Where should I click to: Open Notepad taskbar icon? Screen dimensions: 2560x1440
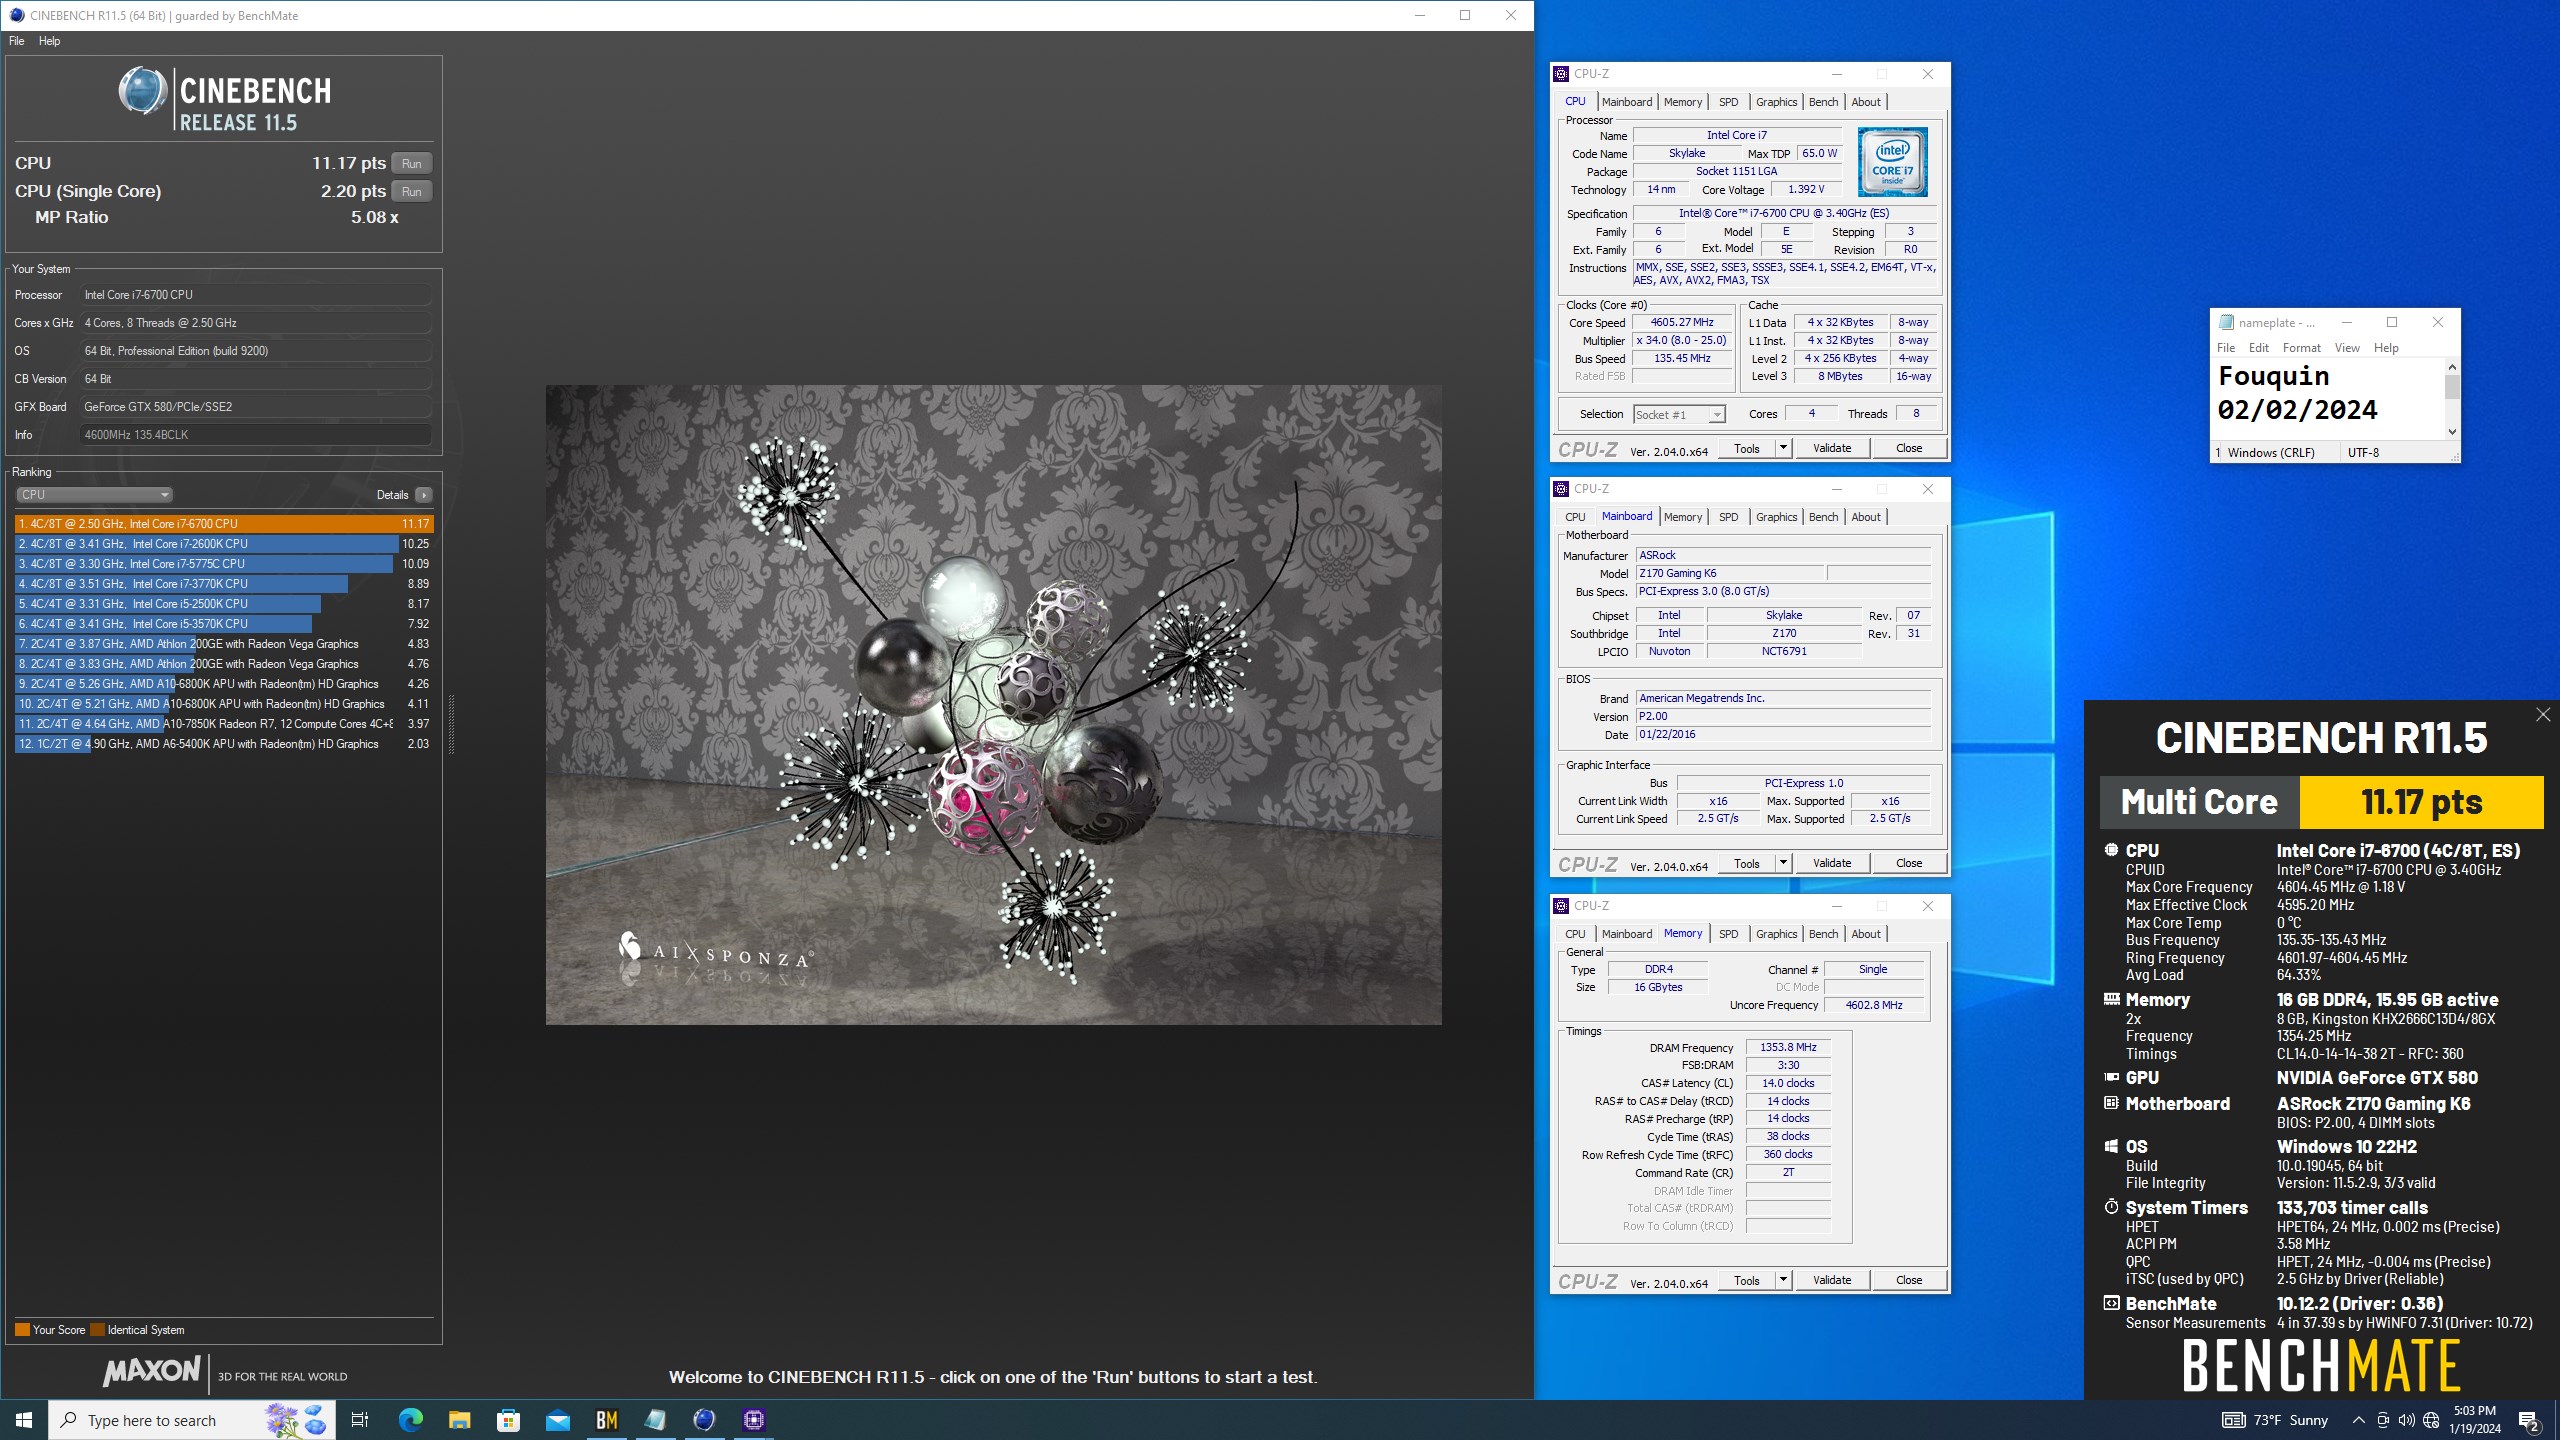(x=655, y=1420)
